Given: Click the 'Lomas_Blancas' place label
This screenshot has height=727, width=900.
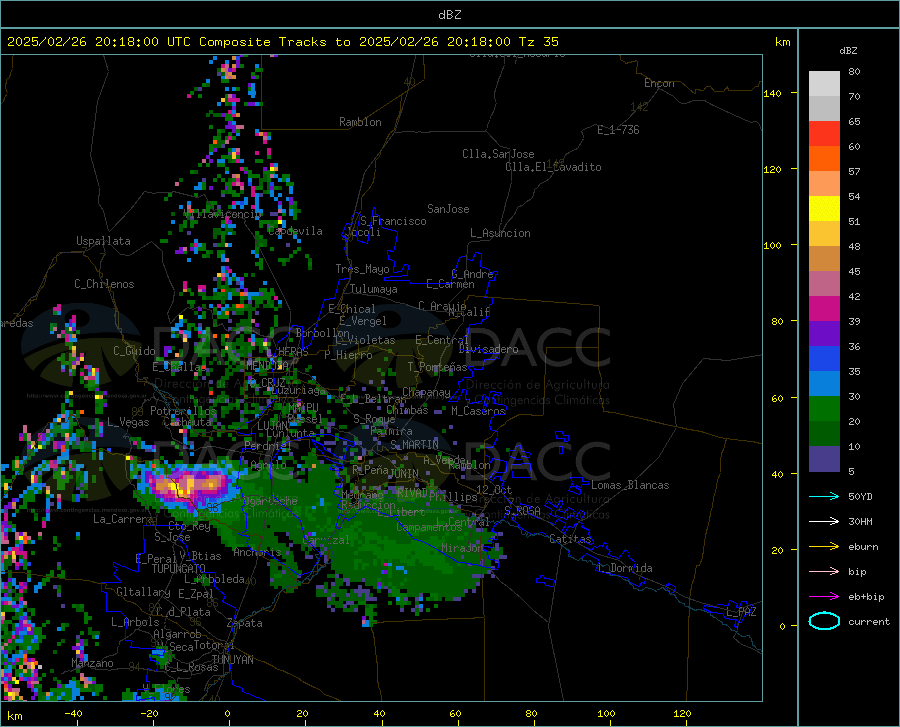Looking at the screenshot, I should coord(630,485).
